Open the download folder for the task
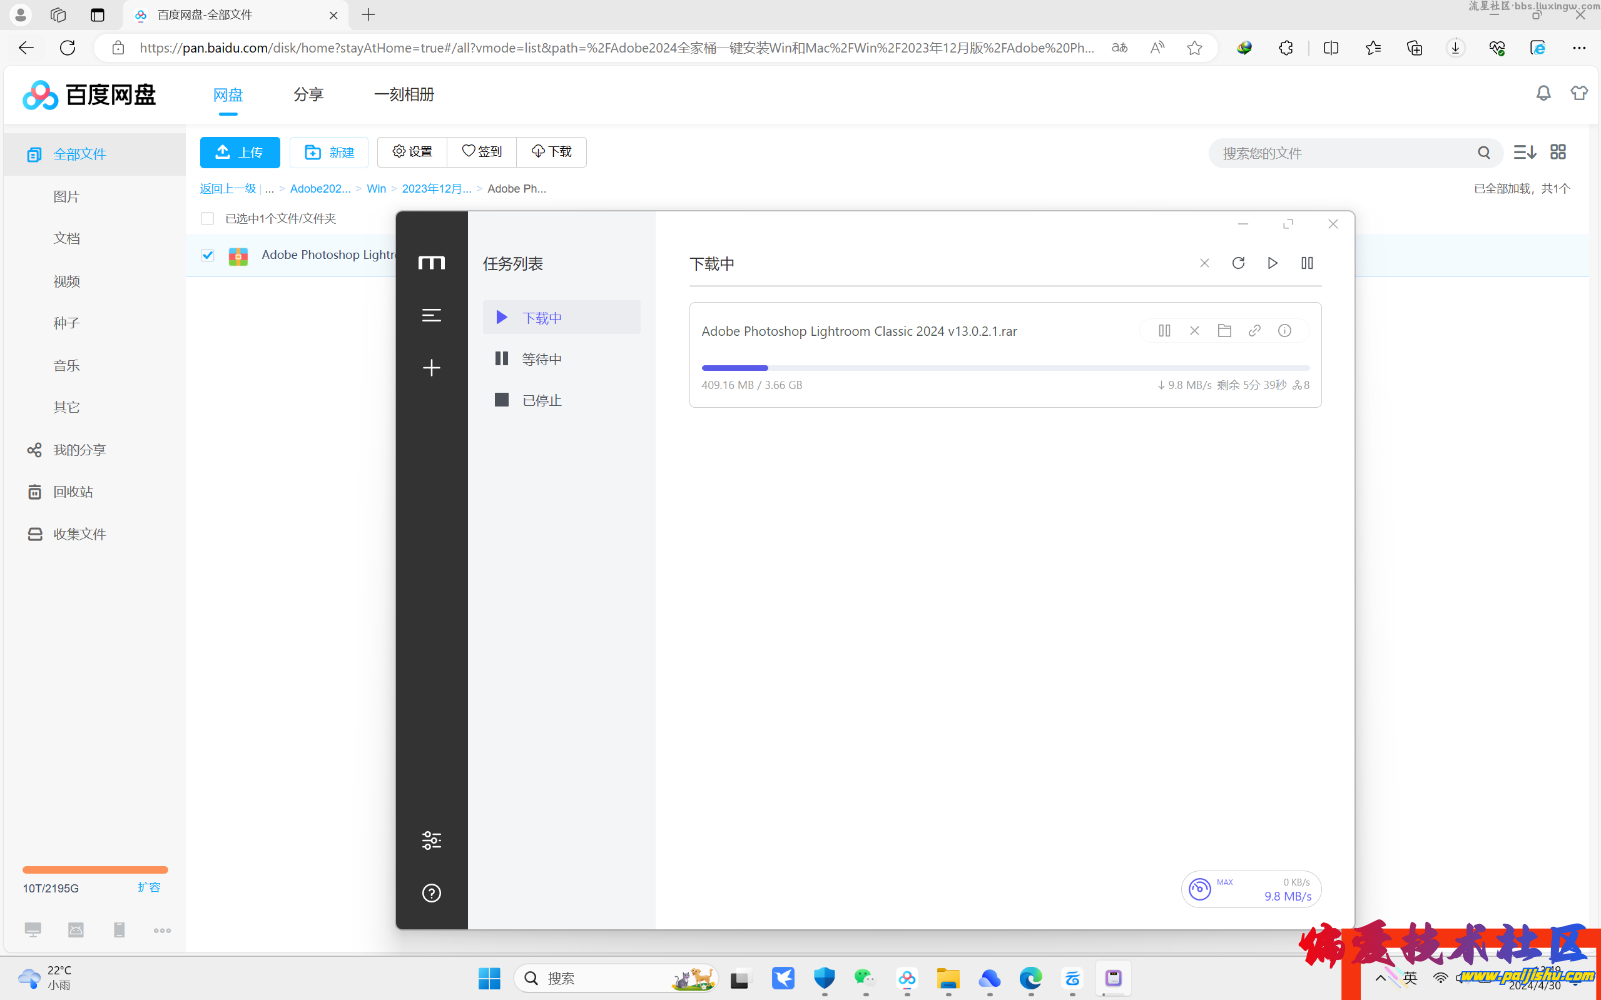 point(1224,331)
